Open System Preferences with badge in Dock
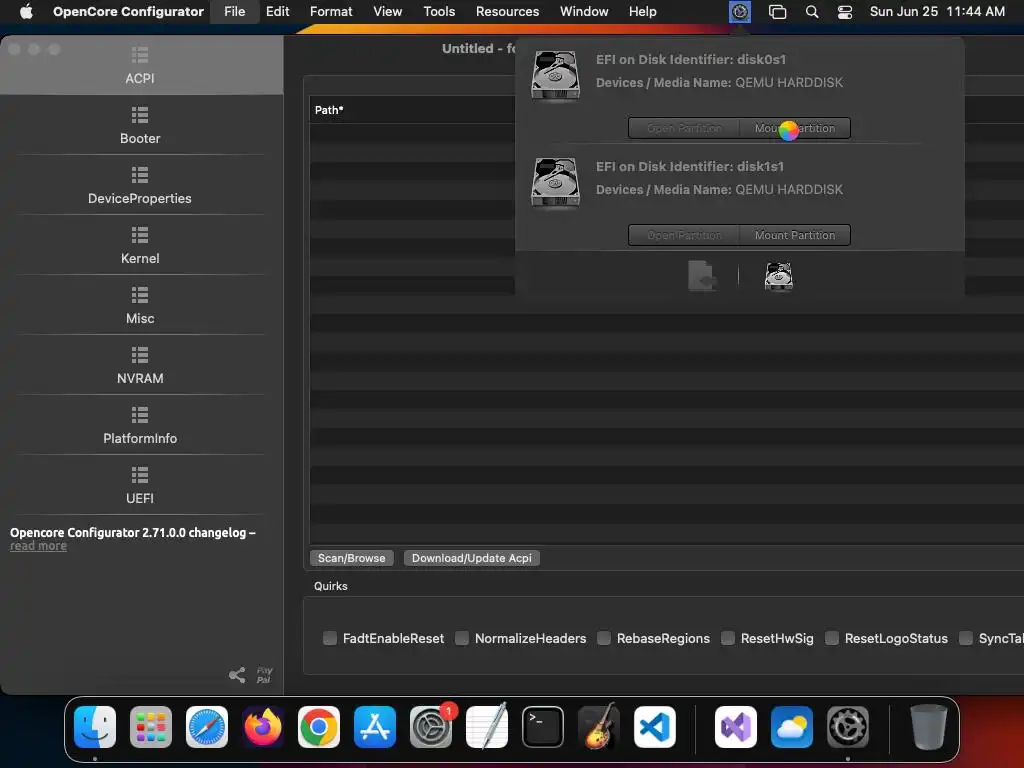The width and height of the screenshot is (1024, 768). (x=431, y=727)
